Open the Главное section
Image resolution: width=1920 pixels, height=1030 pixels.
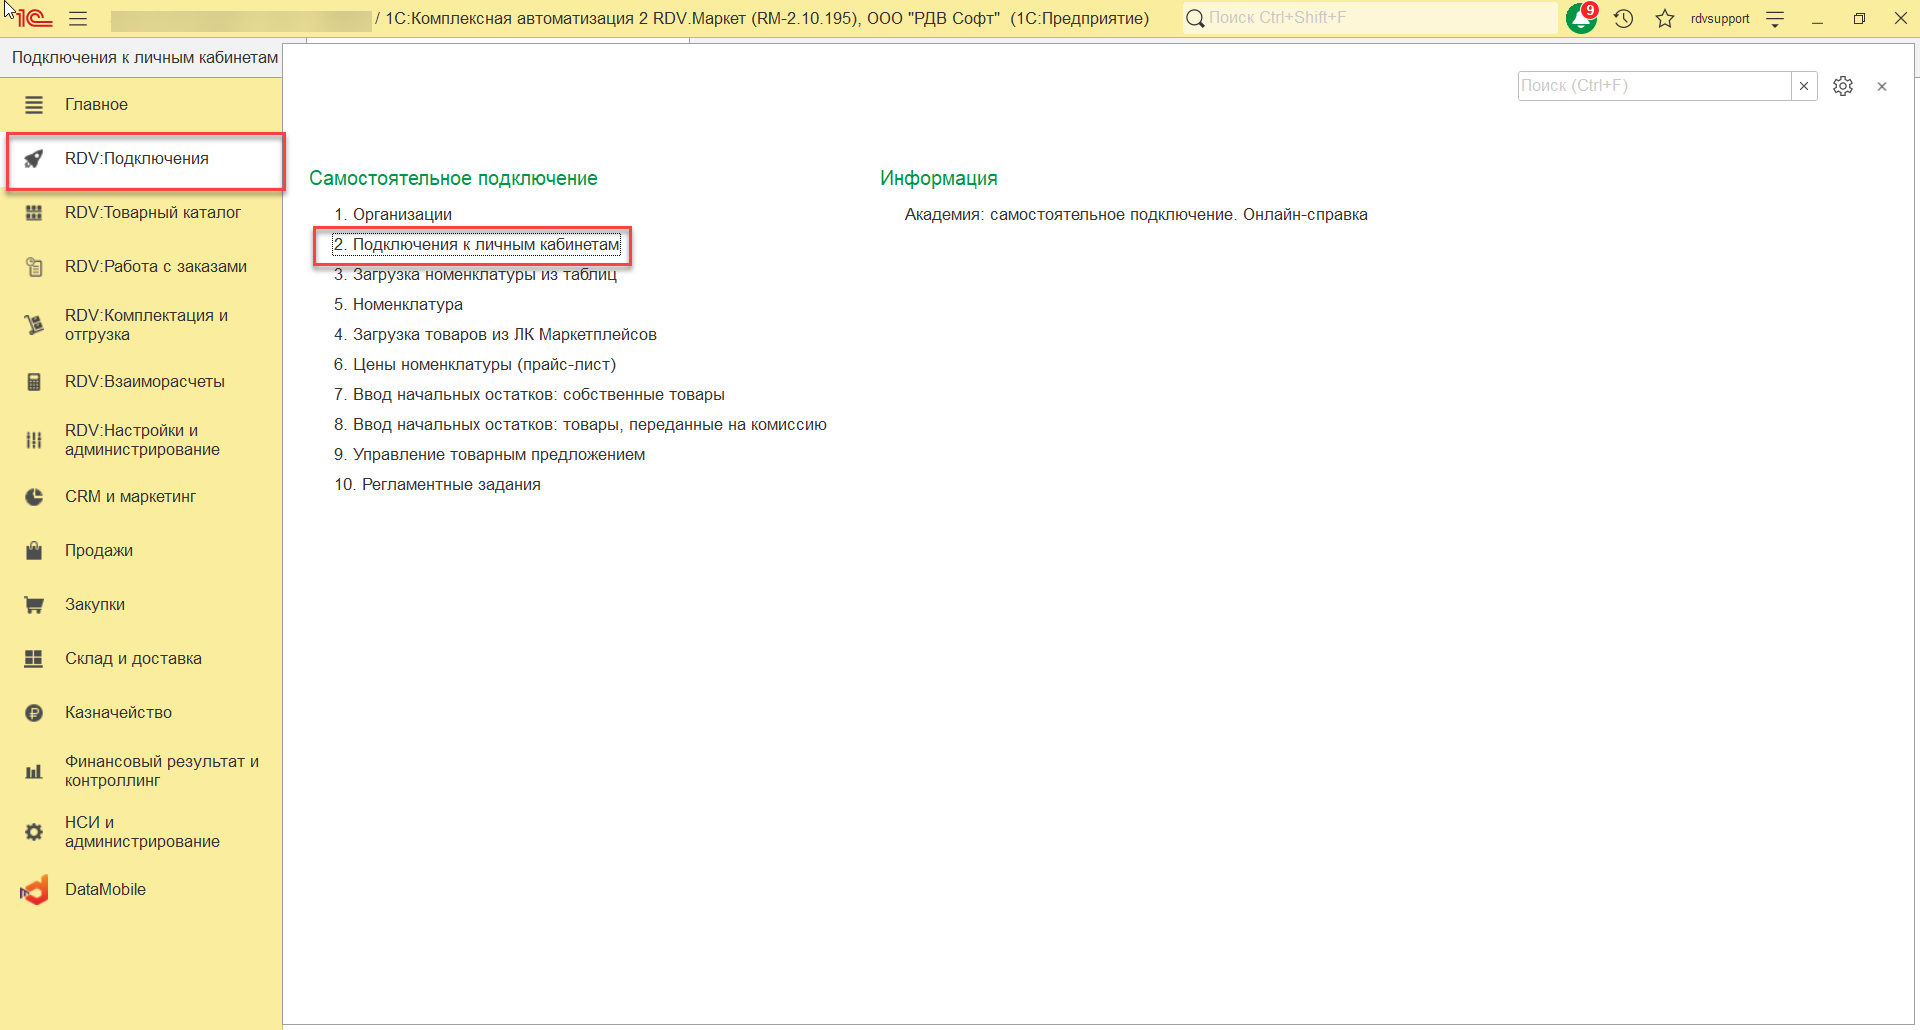tap(96, 105)
